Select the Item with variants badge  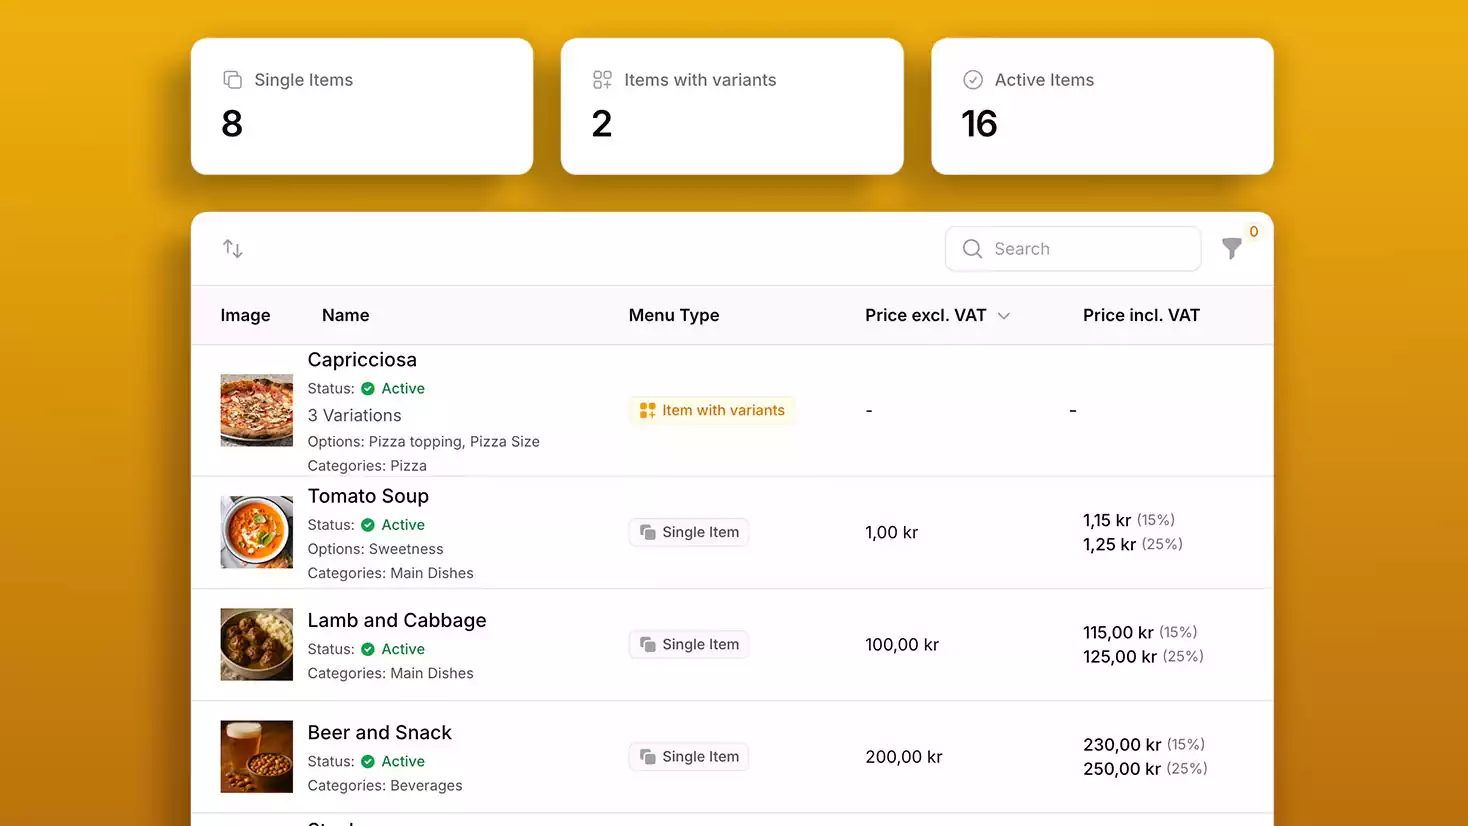click(712, 411)
